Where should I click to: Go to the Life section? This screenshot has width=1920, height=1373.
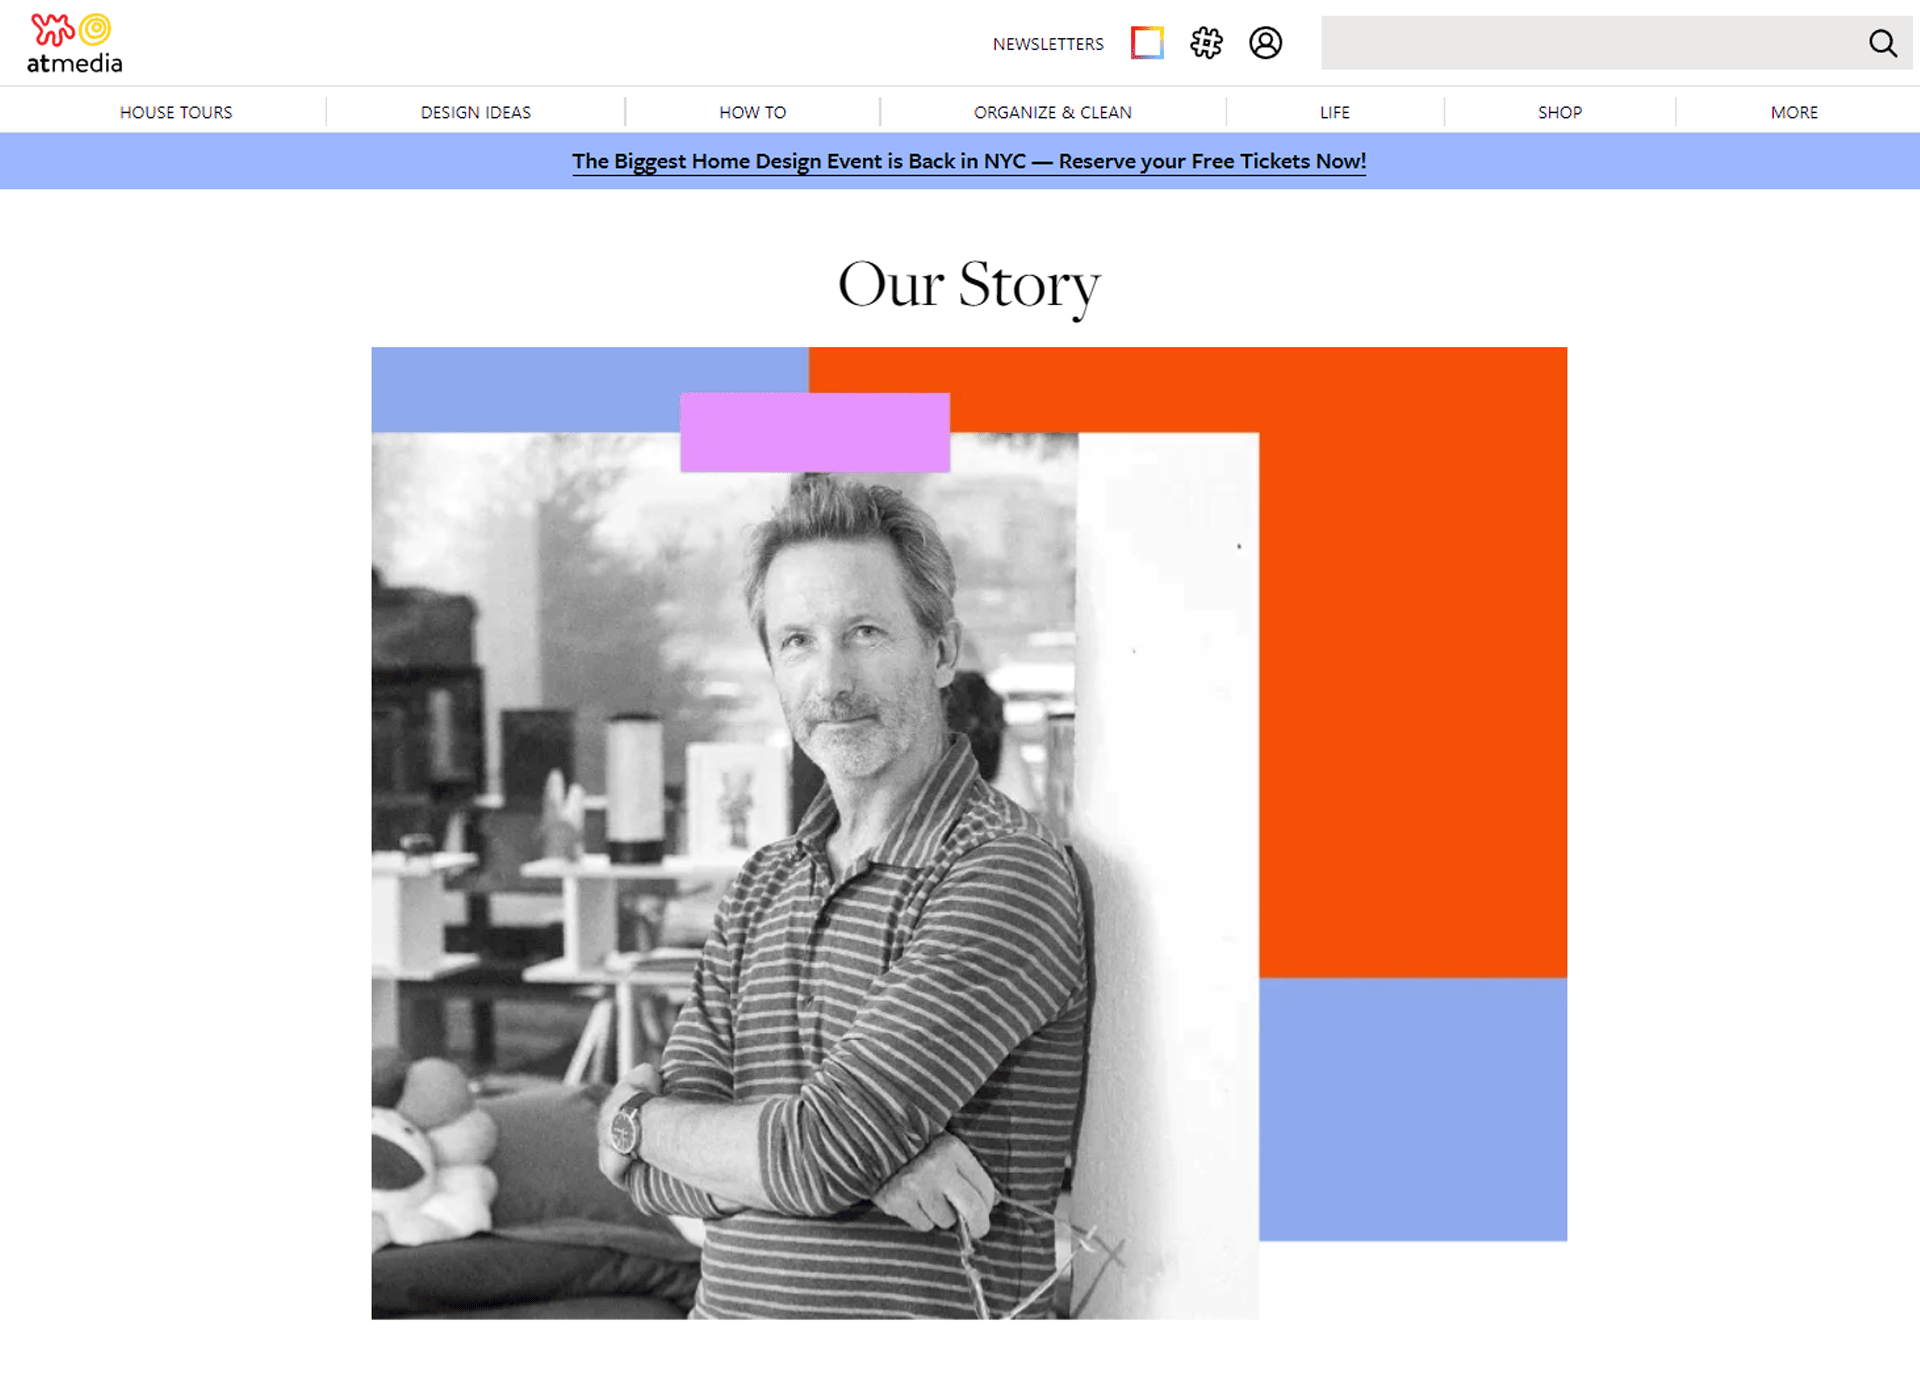[1334, 112]
